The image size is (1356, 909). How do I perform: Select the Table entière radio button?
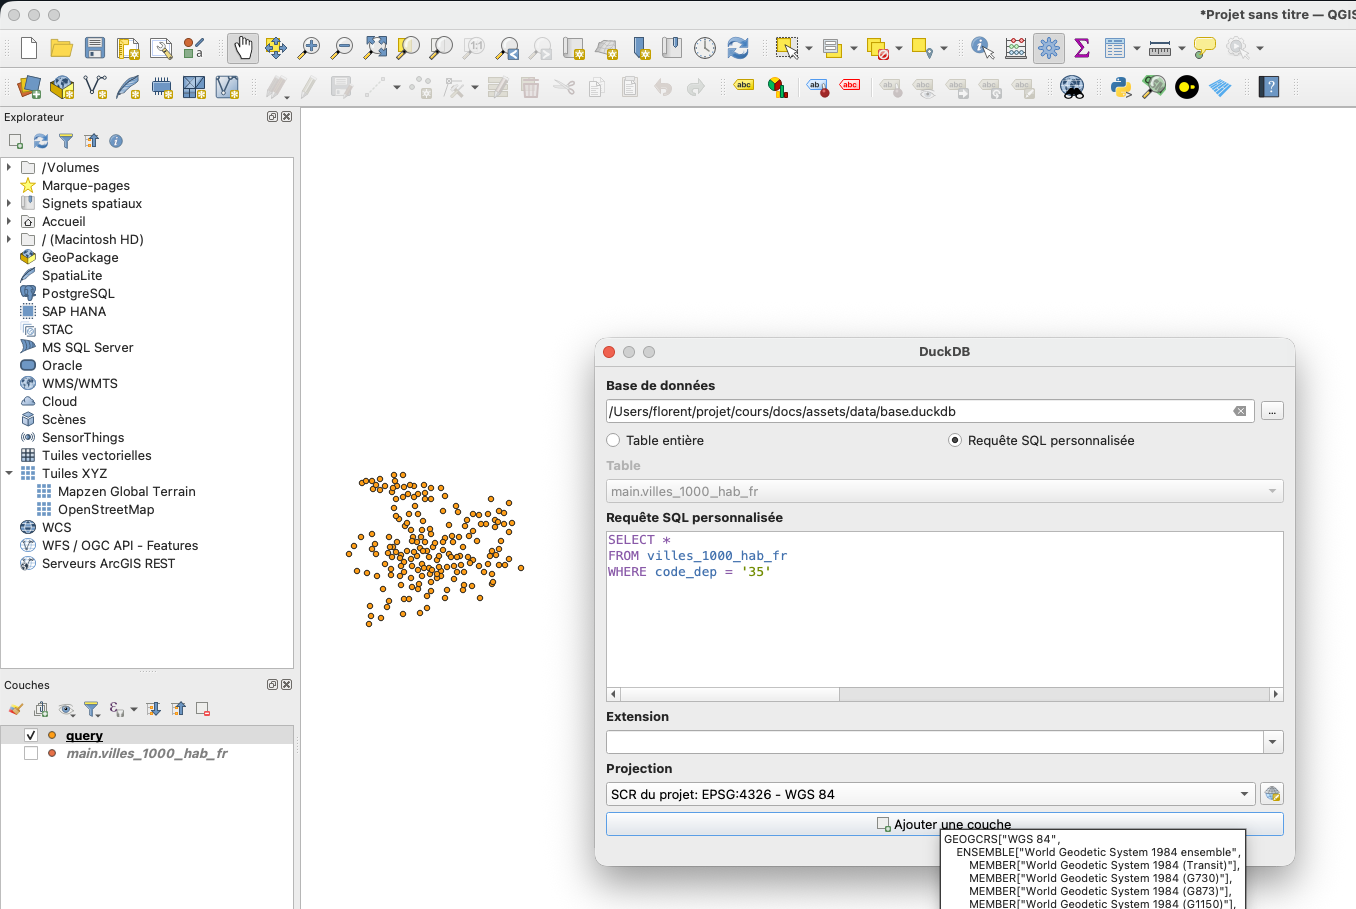tap(613, 440)
